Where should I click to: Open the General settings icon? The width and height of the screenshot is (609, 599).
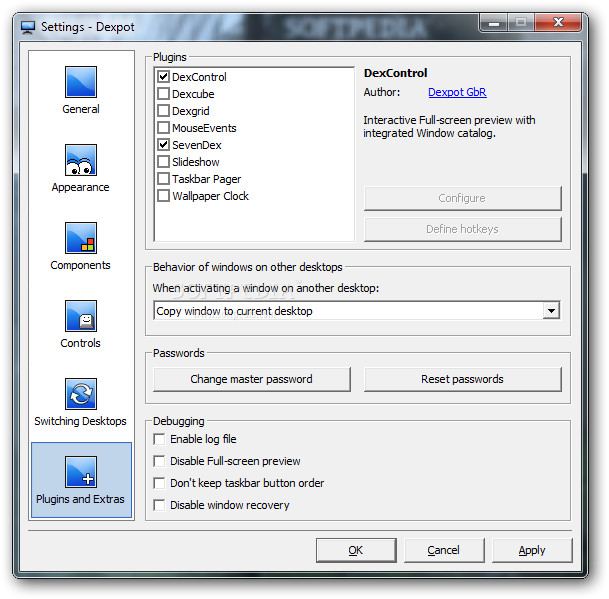pos(81,82)
